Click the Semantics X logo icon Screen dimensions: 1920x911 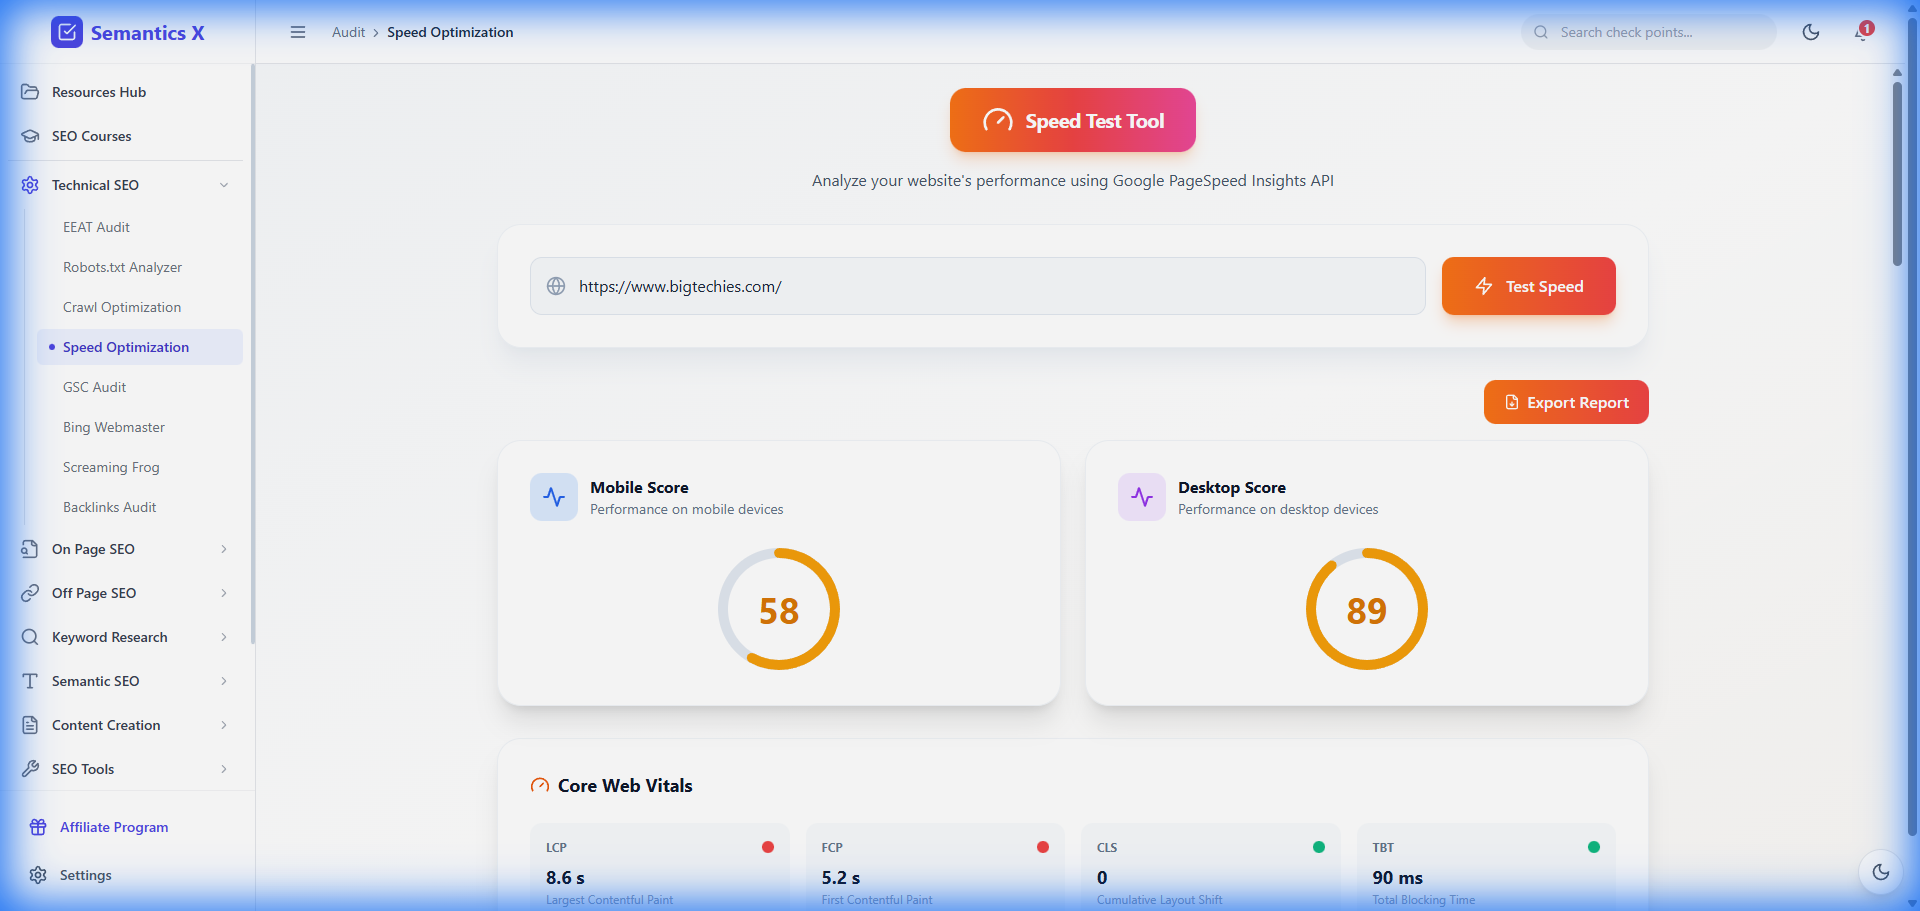(67, 32)
